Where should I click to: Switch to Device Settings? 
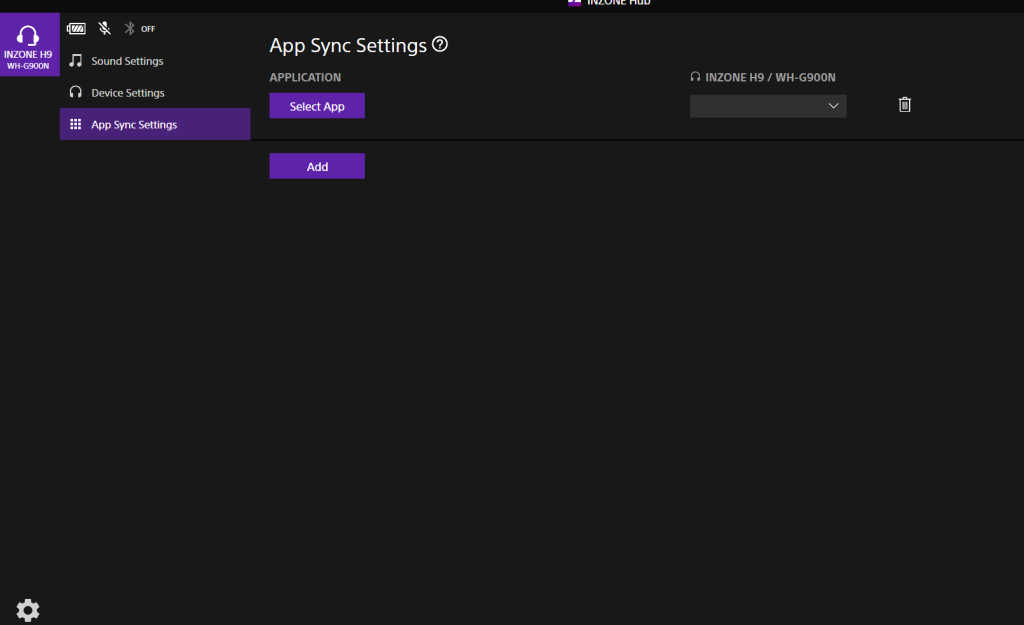(128, 93)
